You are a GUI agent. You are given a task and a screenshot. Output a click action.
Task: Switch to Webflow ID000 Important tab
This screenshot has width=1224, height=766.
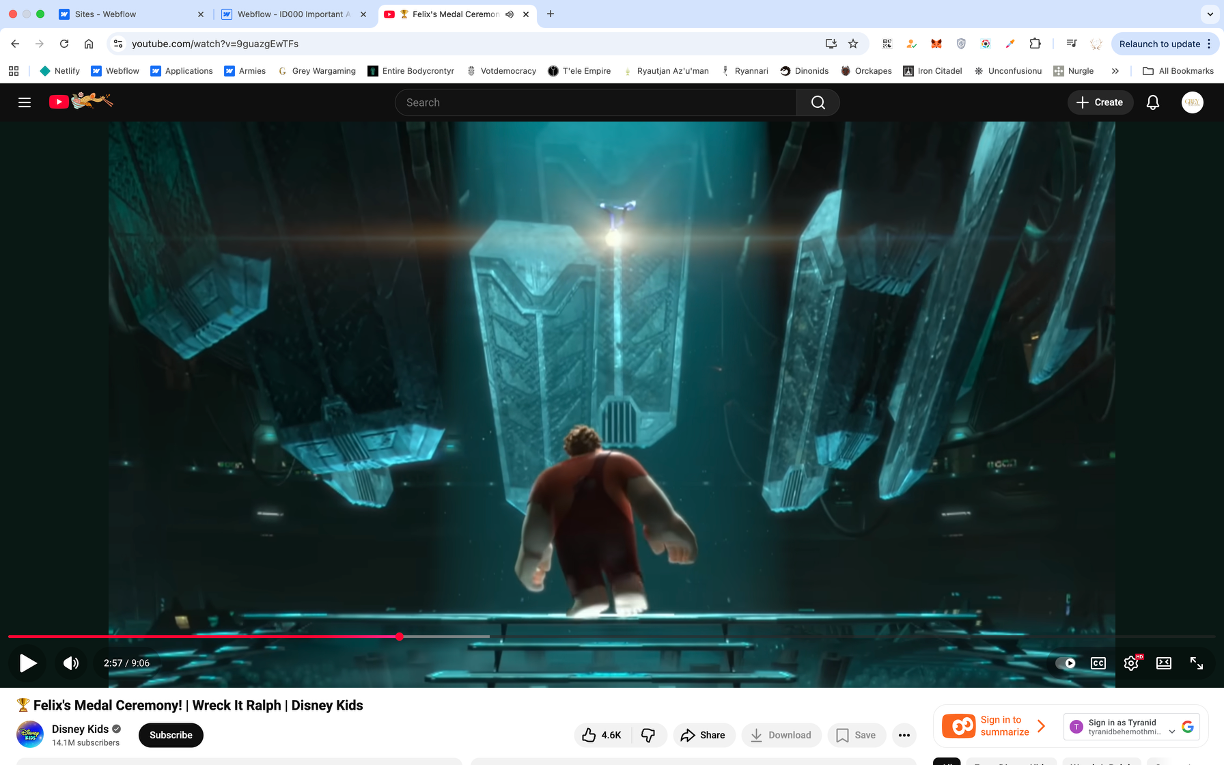coord(293,14)
